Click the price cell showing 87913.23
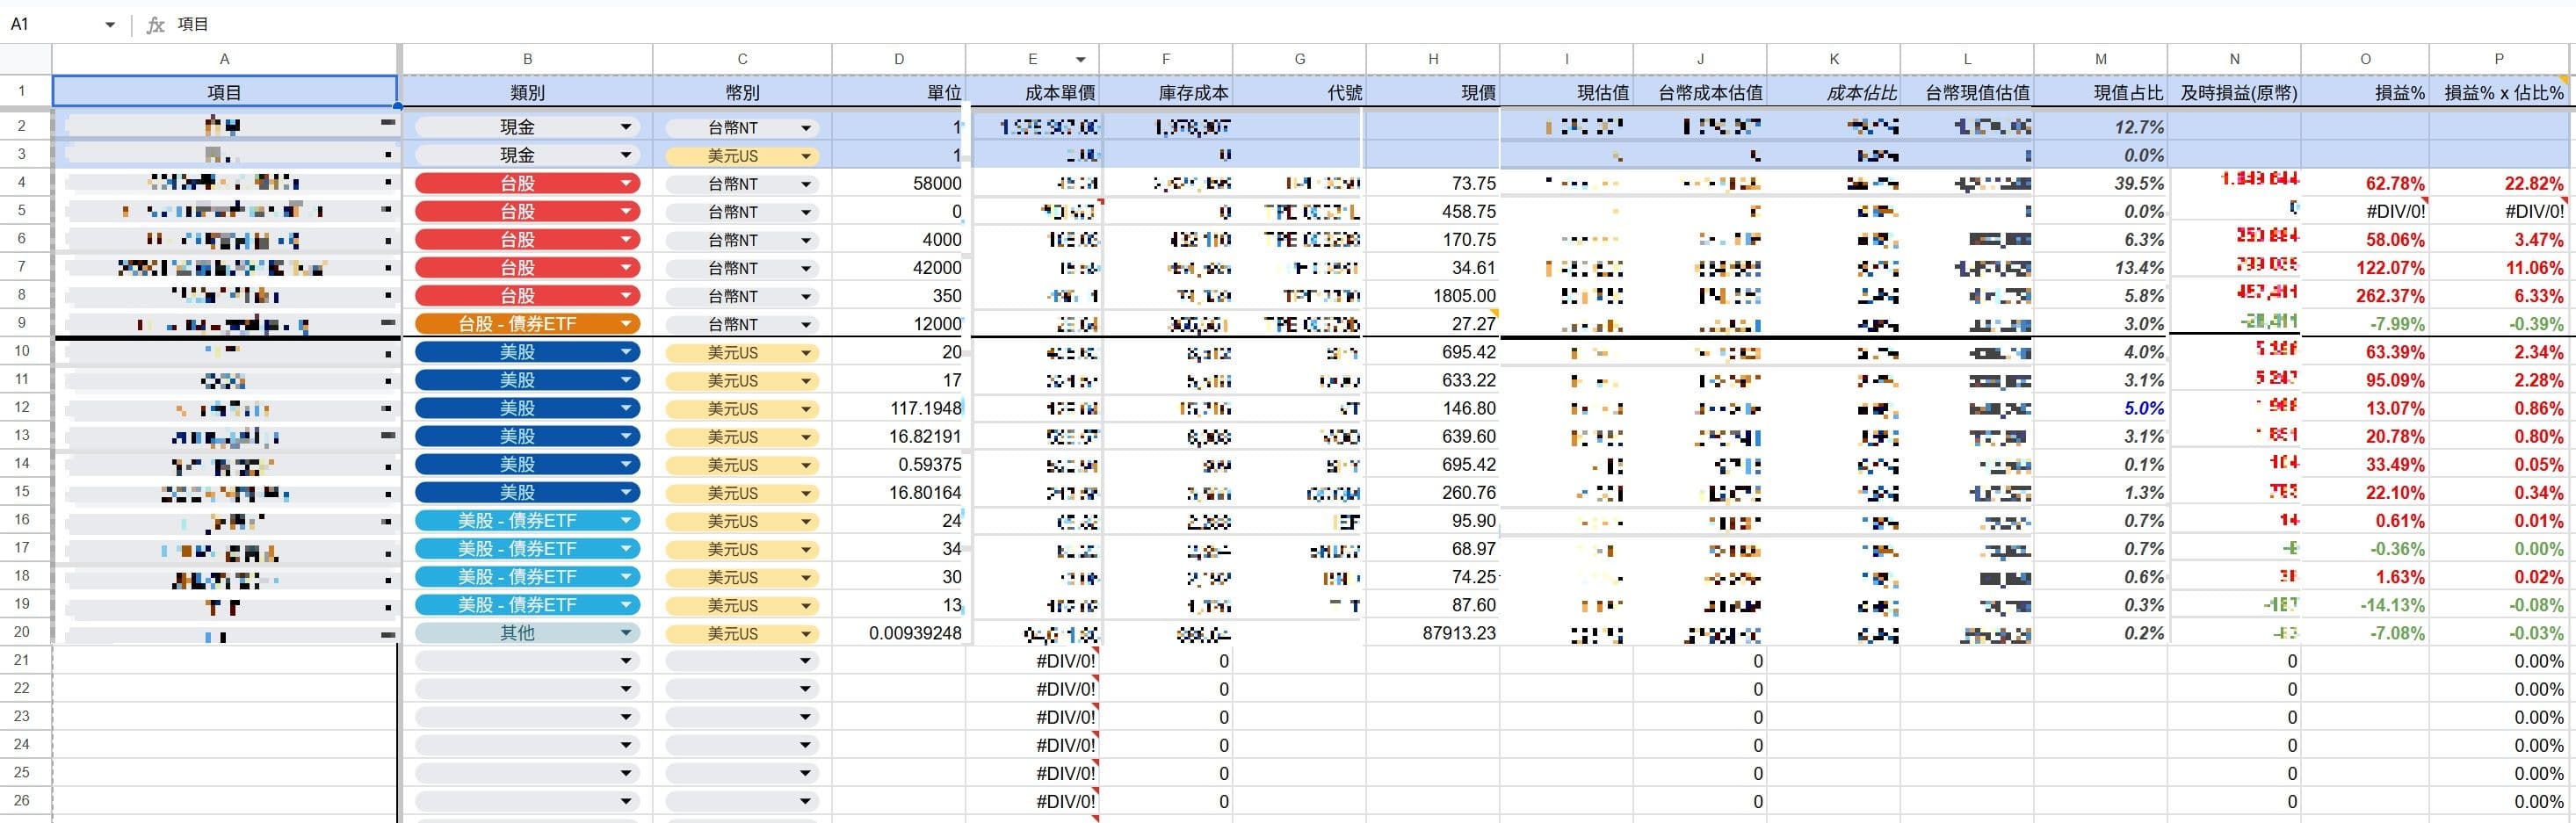The height and width of the screenshot is (823, 2576). point(1433,633)
